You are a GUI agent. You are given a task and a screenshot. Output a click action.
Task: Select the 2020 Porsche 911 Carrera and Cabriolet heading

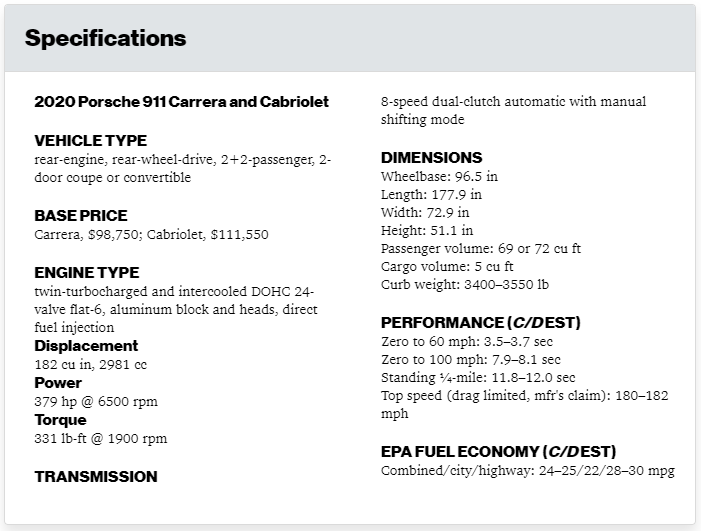coord(182,102)
